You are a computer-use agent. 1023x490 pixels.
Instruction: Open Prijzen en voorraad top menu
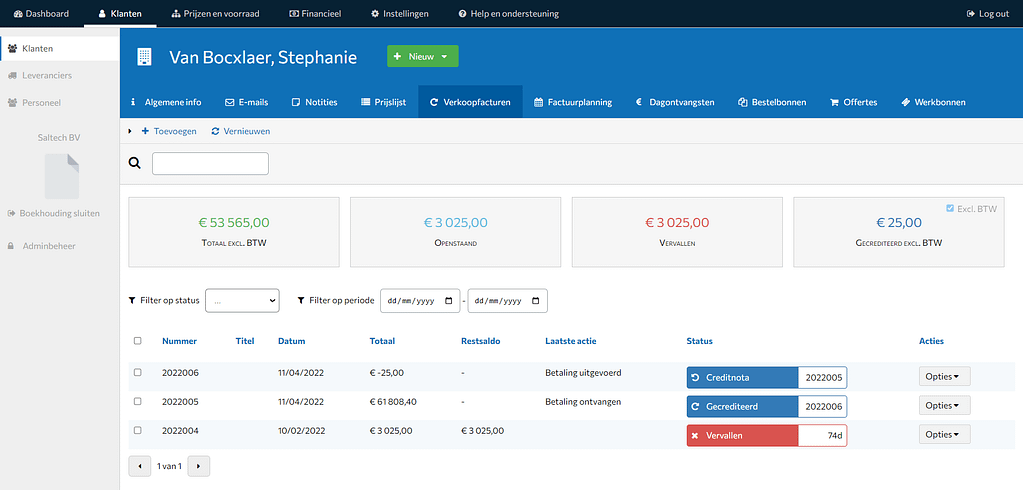(x=215, y=13)
